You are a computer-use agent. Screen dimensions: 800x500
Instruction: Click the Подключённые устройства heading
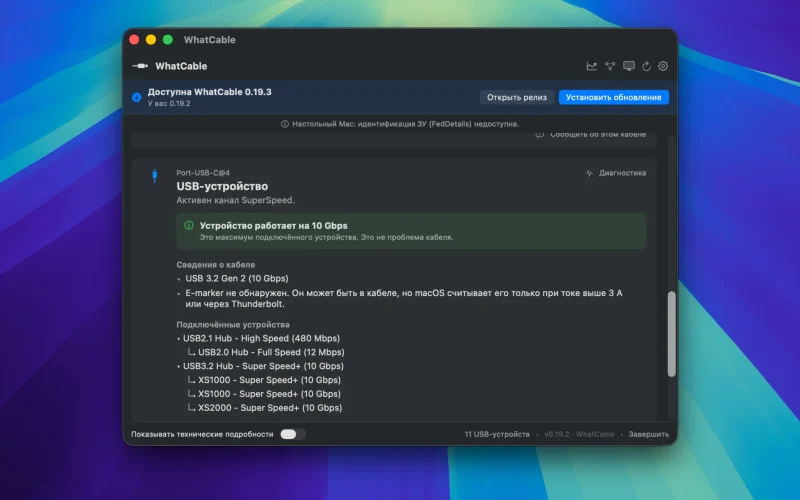coord(233,324)
